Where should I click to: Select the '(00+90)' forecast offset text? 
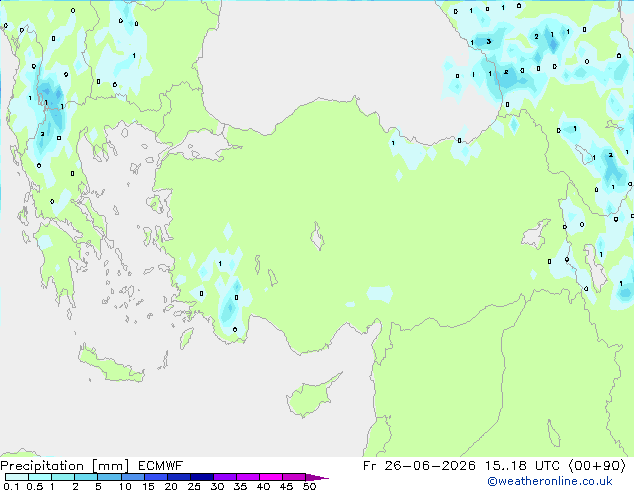coord(598,466)
